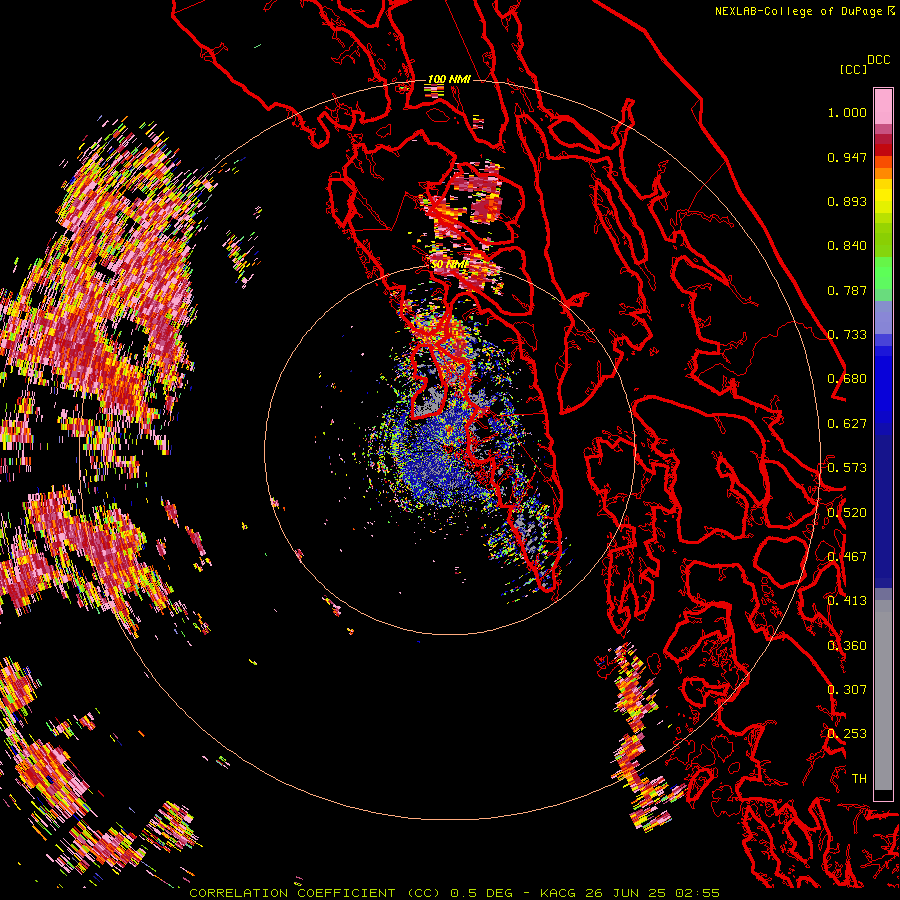Click the 0.680 color scale value
Image resolution: width=900 pixels, height=900 pixels.
click(847, 379)
